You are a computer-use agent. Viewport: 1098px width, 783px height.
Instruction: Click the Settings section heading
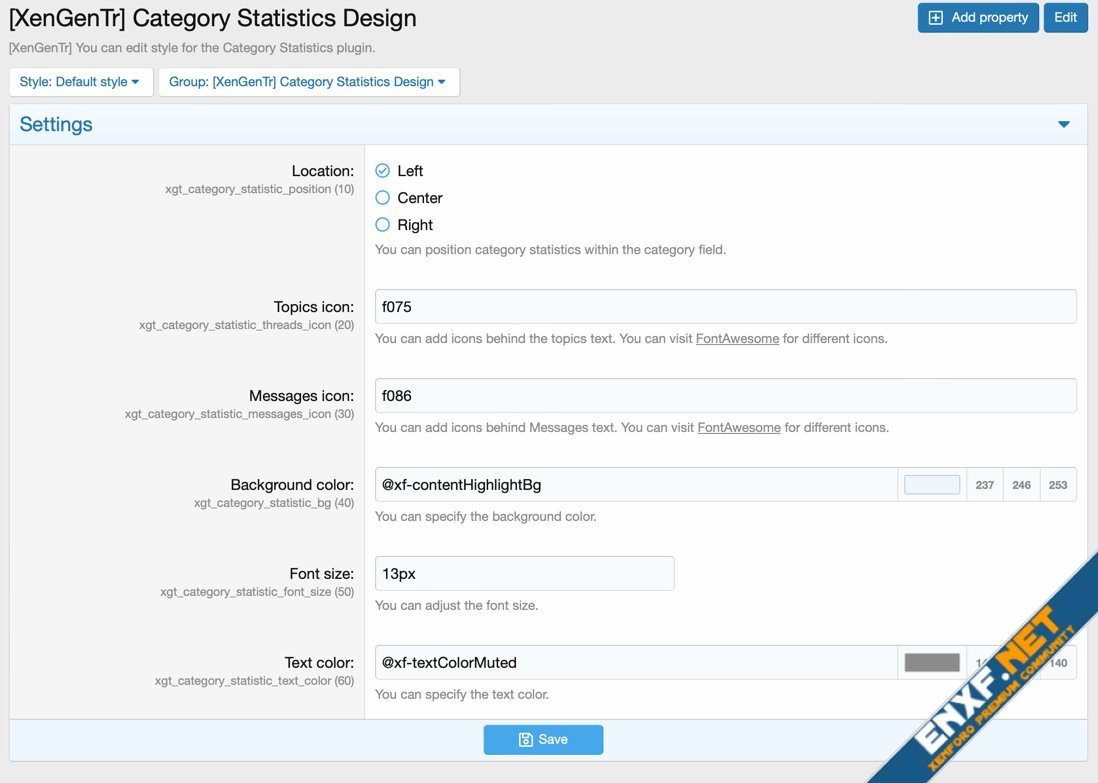(56, 125)
